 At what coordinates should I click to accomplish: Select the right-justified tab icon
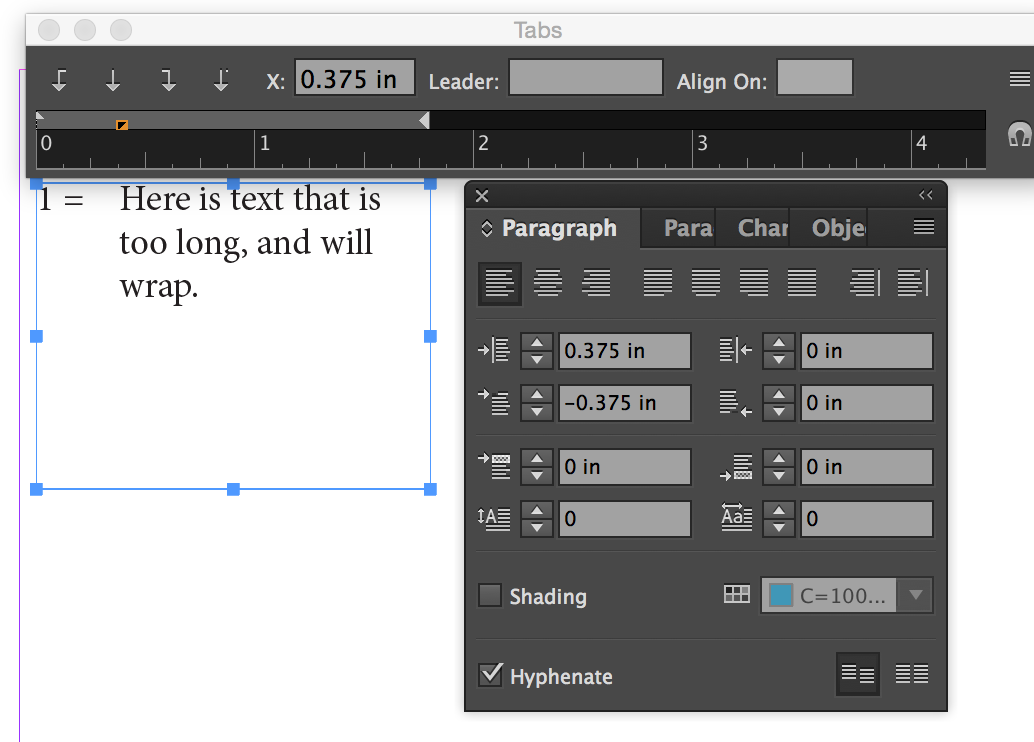point(168,80)
